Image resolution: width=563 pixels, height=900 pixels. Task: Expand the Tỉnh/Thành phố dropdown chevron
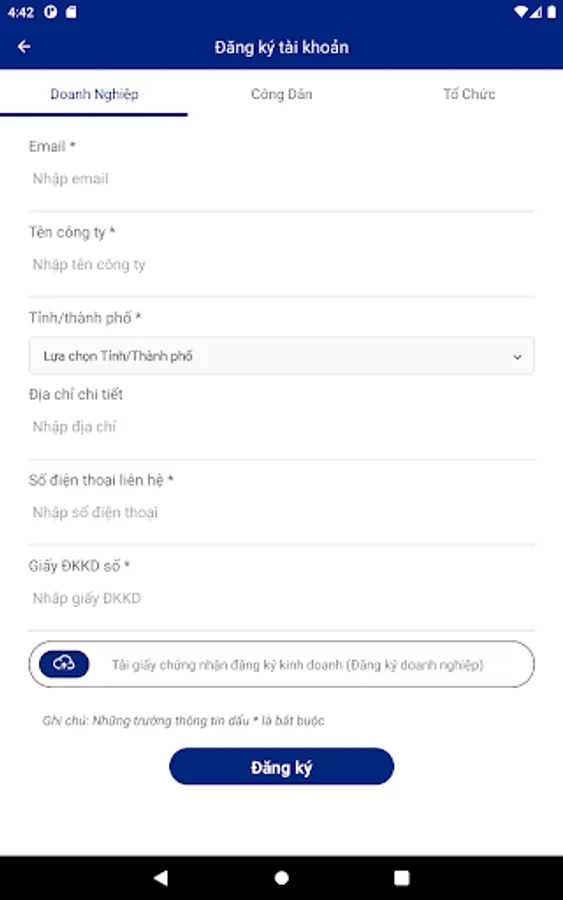(x=517, y=356)
